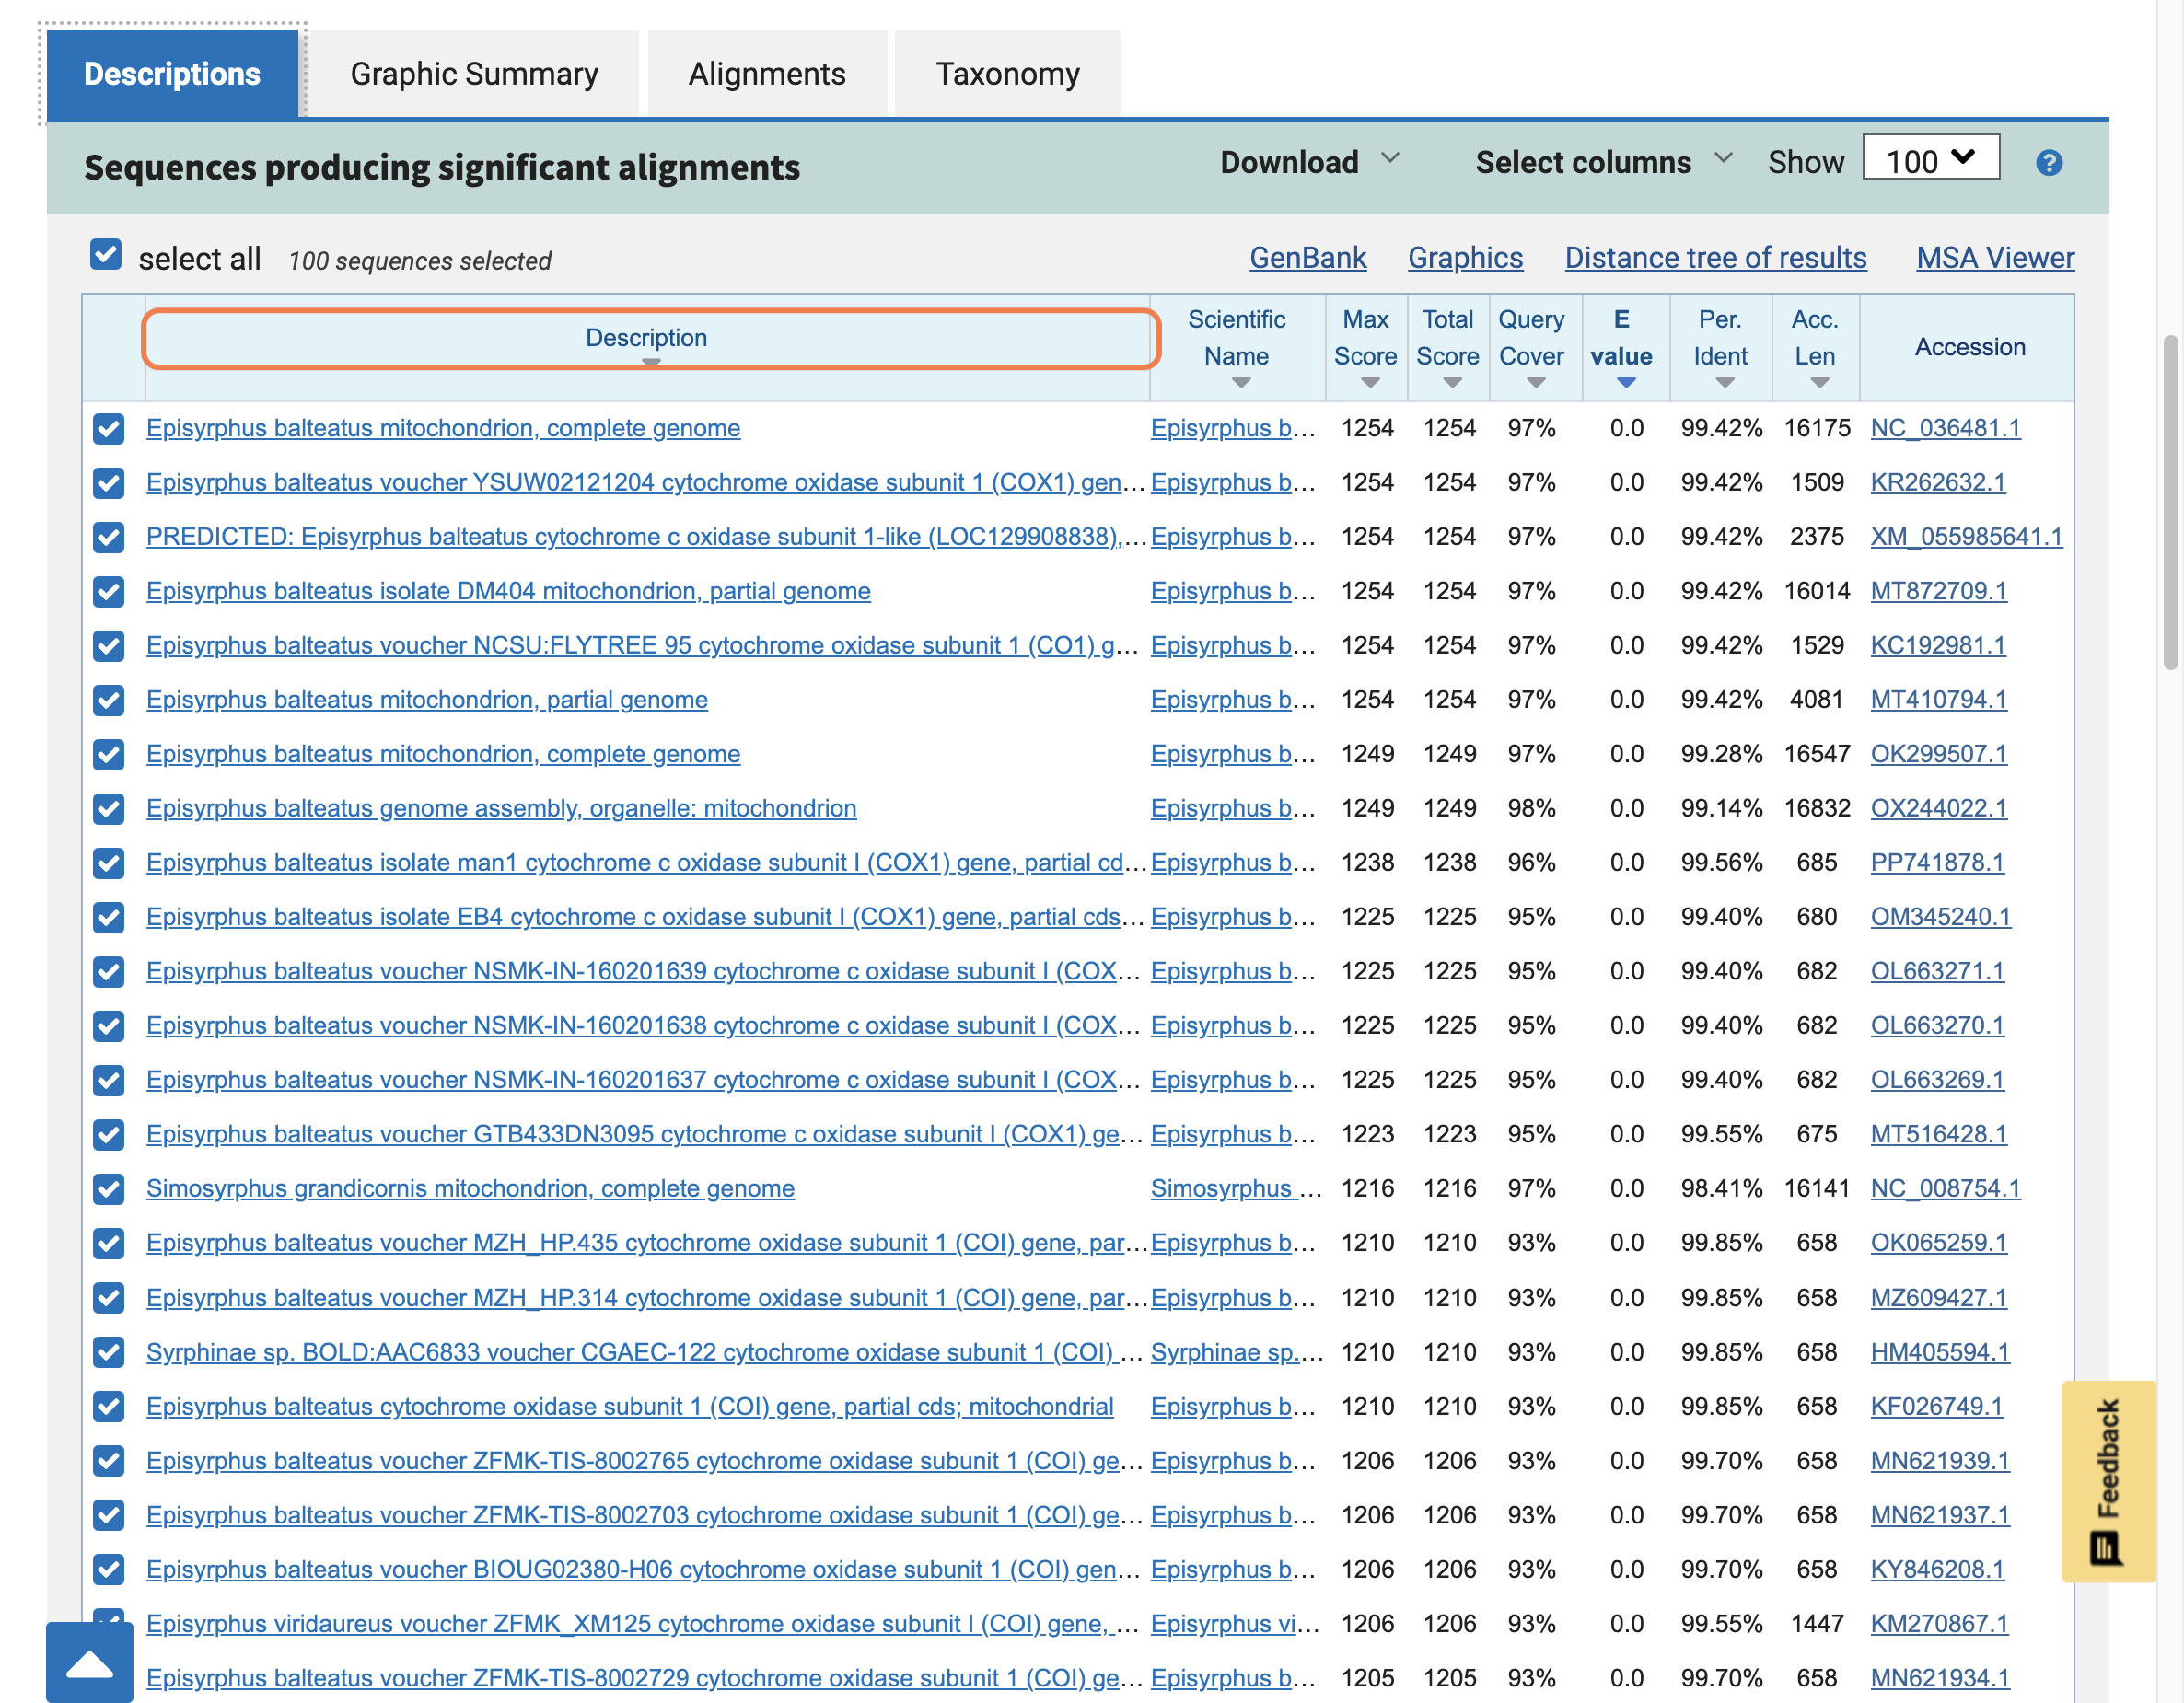Open Simosyrphus grandicornis mitochondrion complete genome
Image resolution: width=2184 pixels, height=1703 pixels.
pyautogui.click(x=470, y=1189)
